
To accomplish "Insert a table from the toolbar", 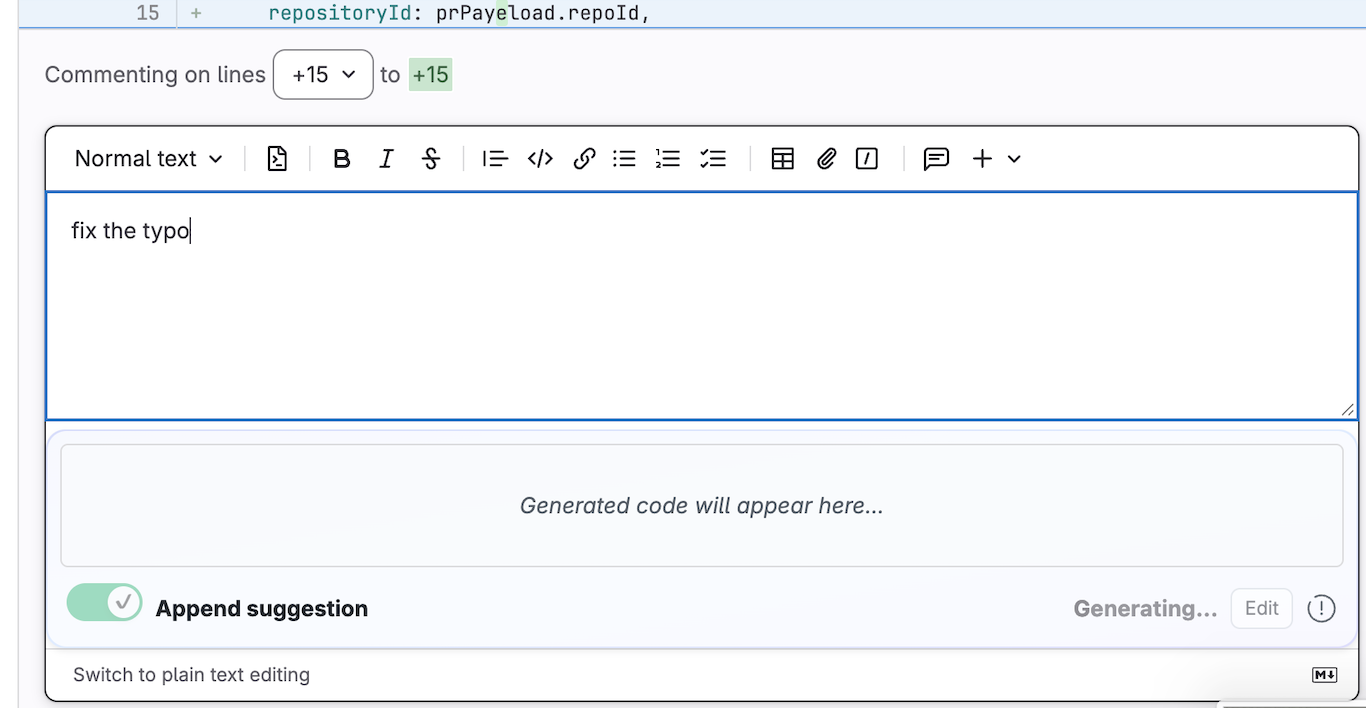I will 782,159.
